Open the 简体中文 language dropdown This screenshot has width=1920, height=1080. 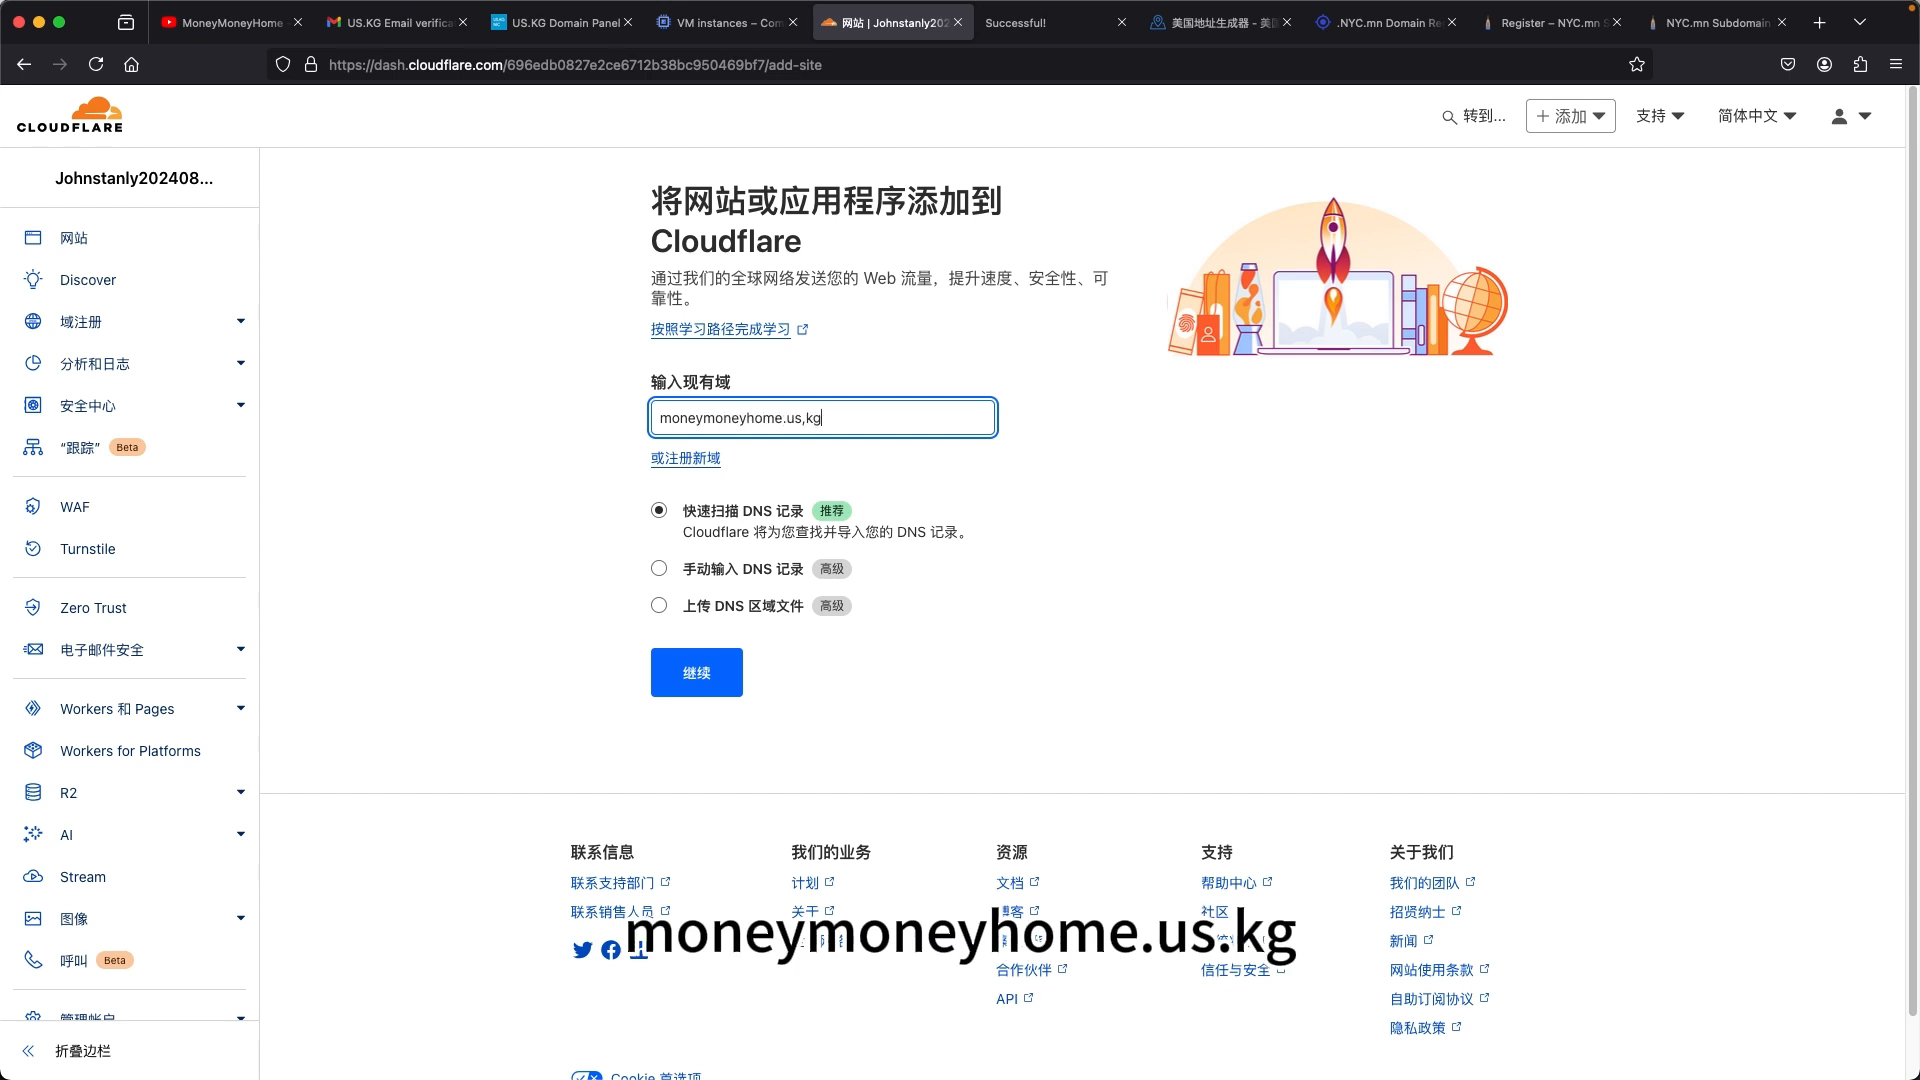click(1757, 116)
